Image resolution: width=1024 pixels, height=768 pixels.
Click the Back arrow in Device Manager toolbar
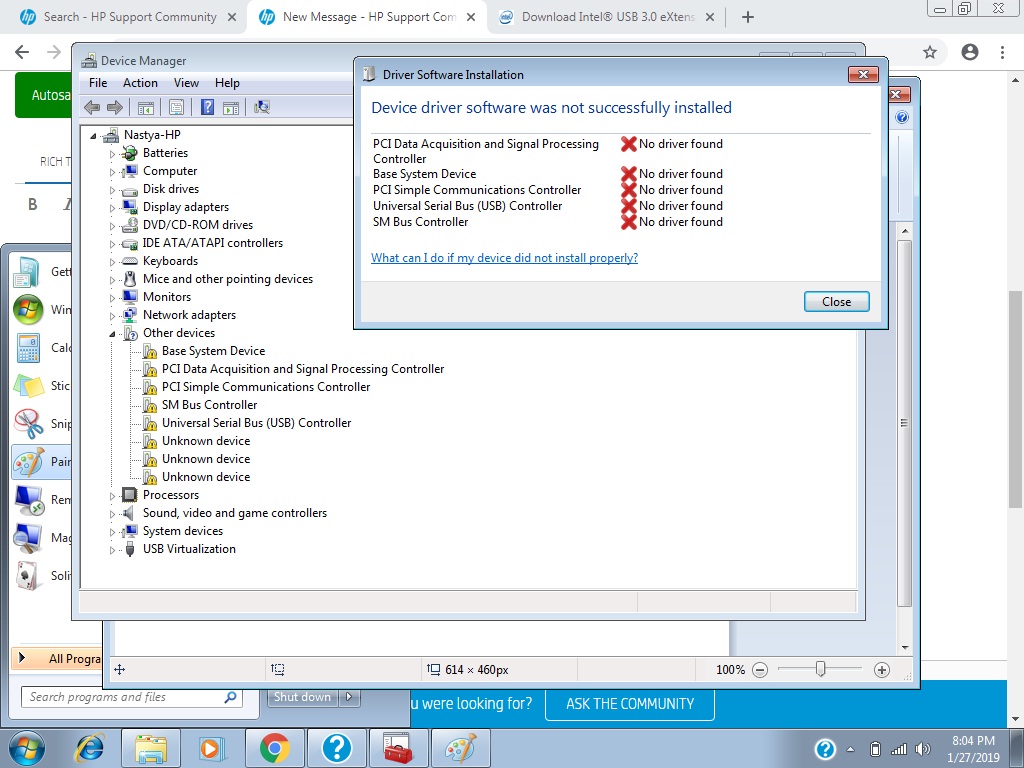pyautogui.click(x=93, y=107)
